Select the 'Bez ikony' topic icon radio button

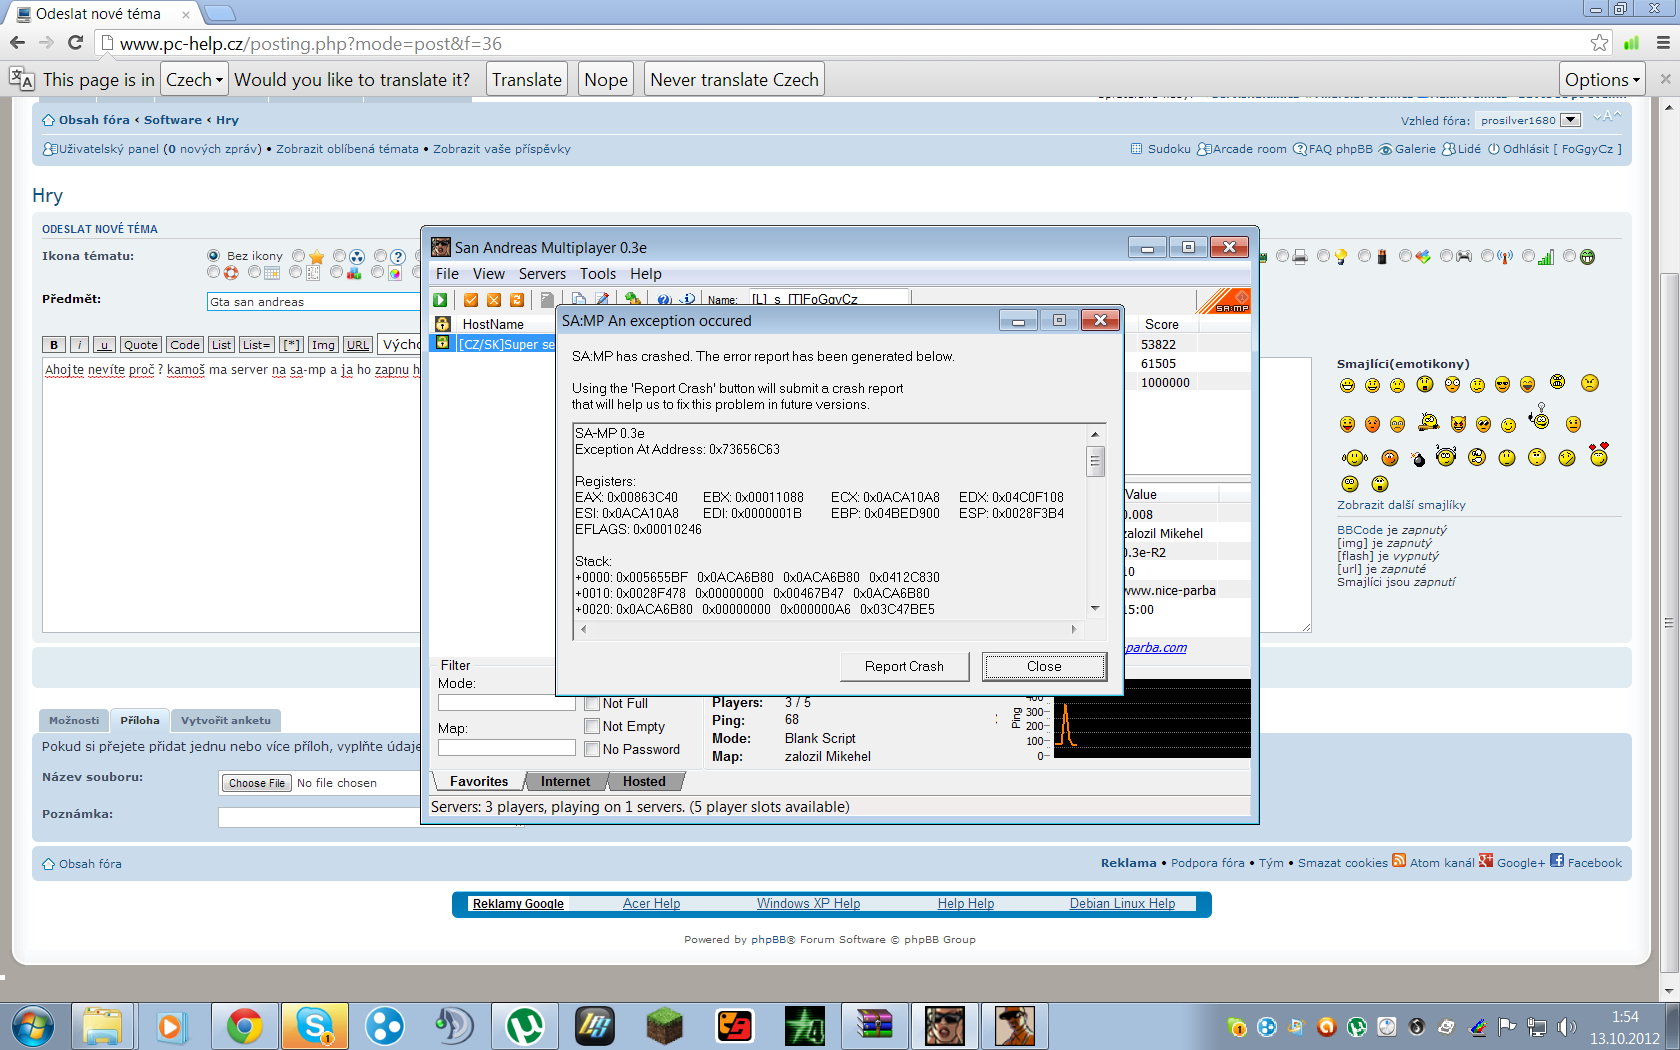click(x=213, y=256)
